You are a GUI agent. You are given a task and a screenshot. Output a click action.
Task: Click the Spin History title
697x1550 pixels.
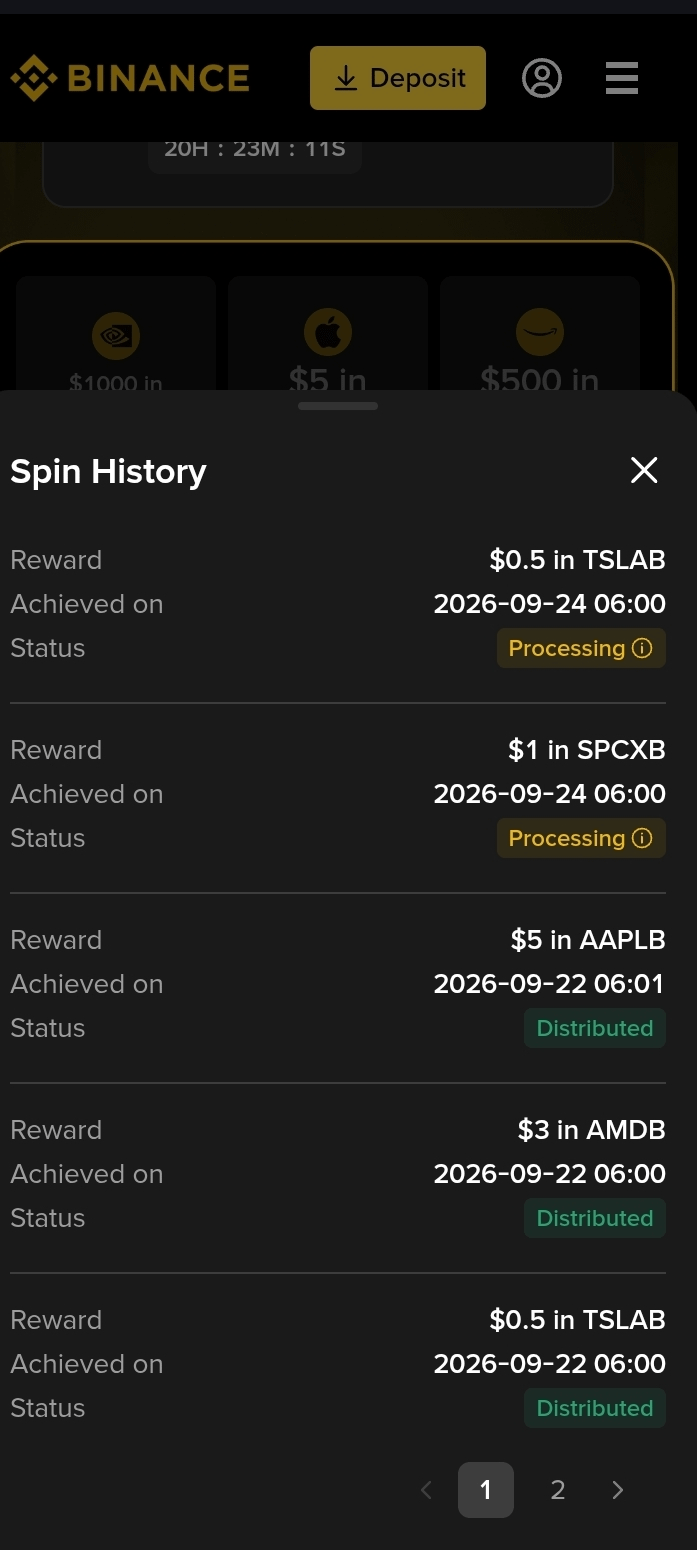pyautogui.click(x=108, y=471)
